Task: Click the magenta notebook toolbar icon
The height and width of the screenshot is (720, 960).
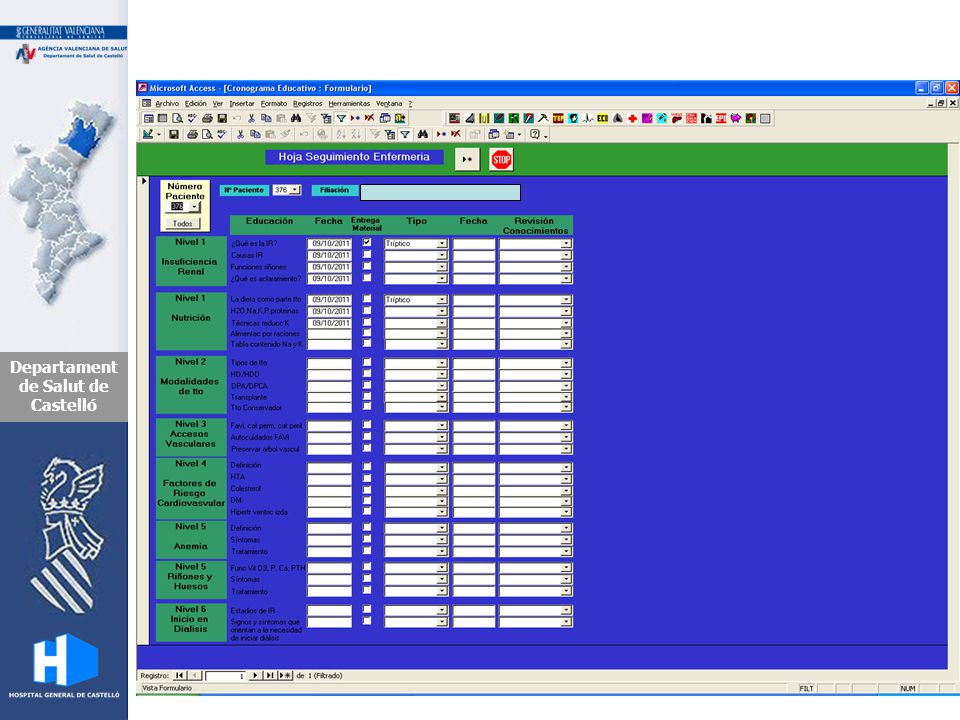Action: (647, 118)
